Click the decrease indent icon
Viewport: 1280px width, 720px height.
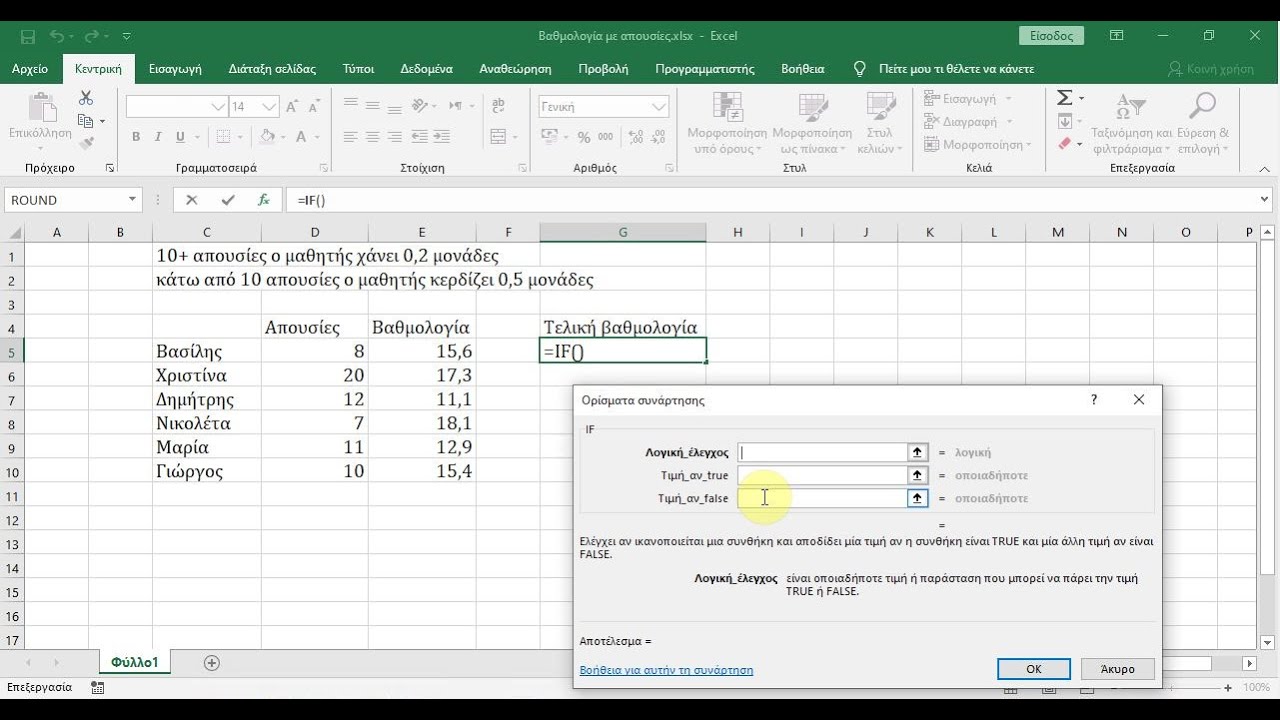[x=420, y=137]
